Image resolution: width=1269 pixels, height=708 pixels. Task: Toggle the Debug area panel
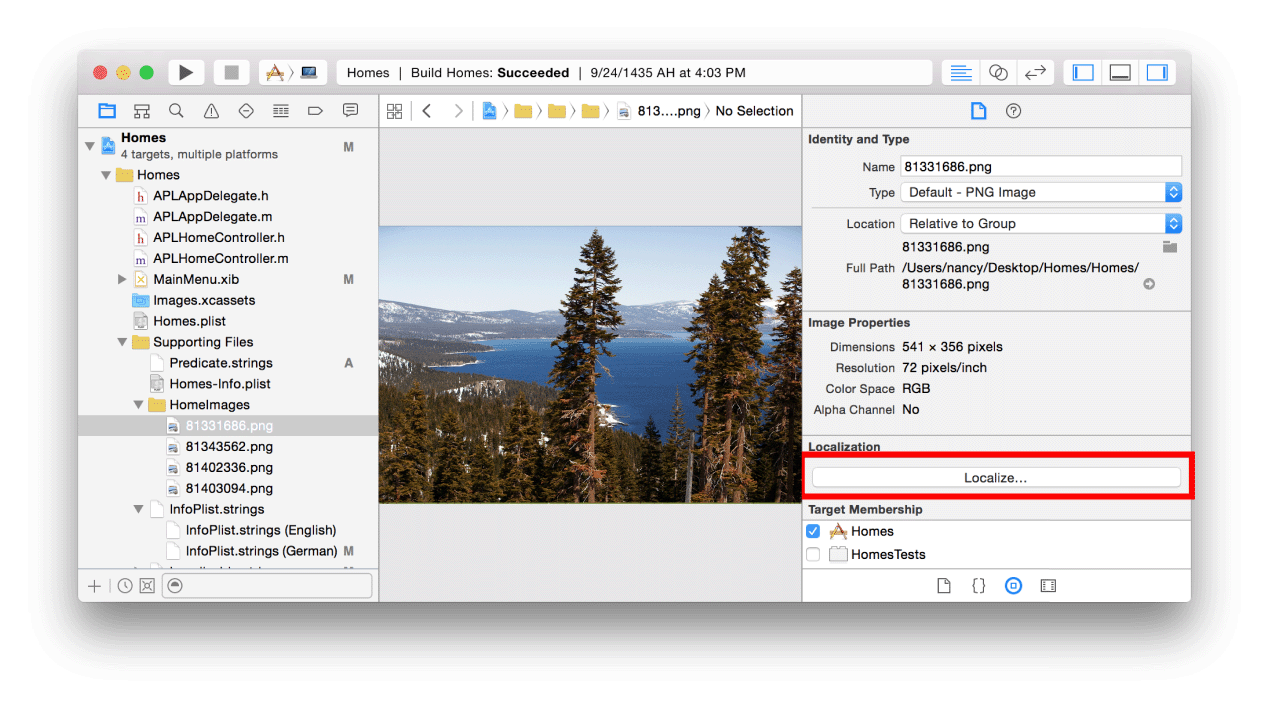pos(1120,73)
